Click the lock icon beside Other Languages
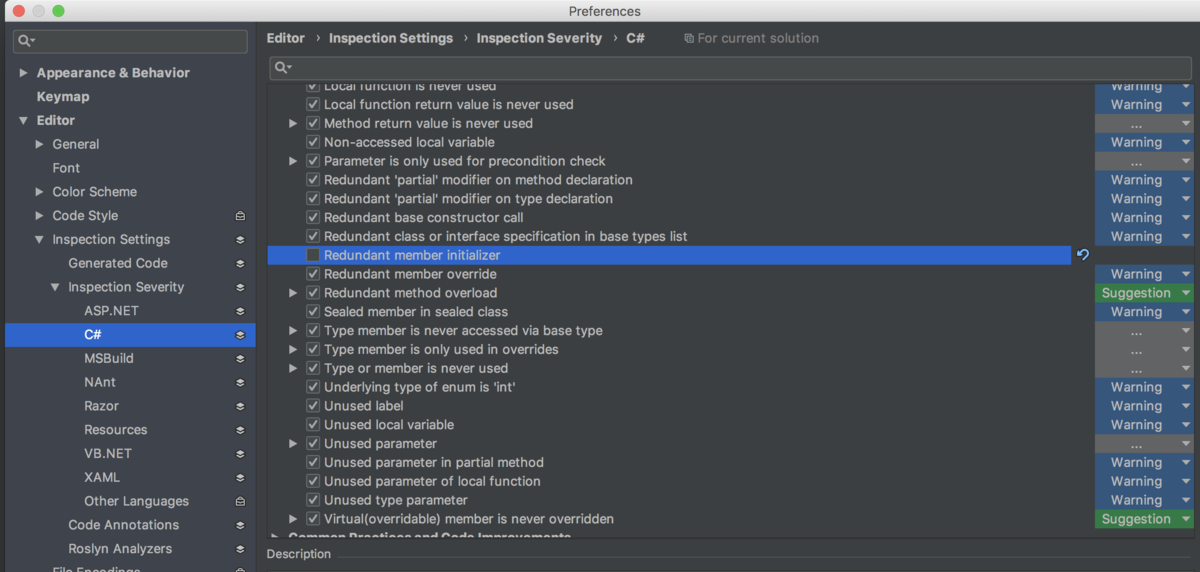Screen dimensions: 1200x572 point(240,502)
